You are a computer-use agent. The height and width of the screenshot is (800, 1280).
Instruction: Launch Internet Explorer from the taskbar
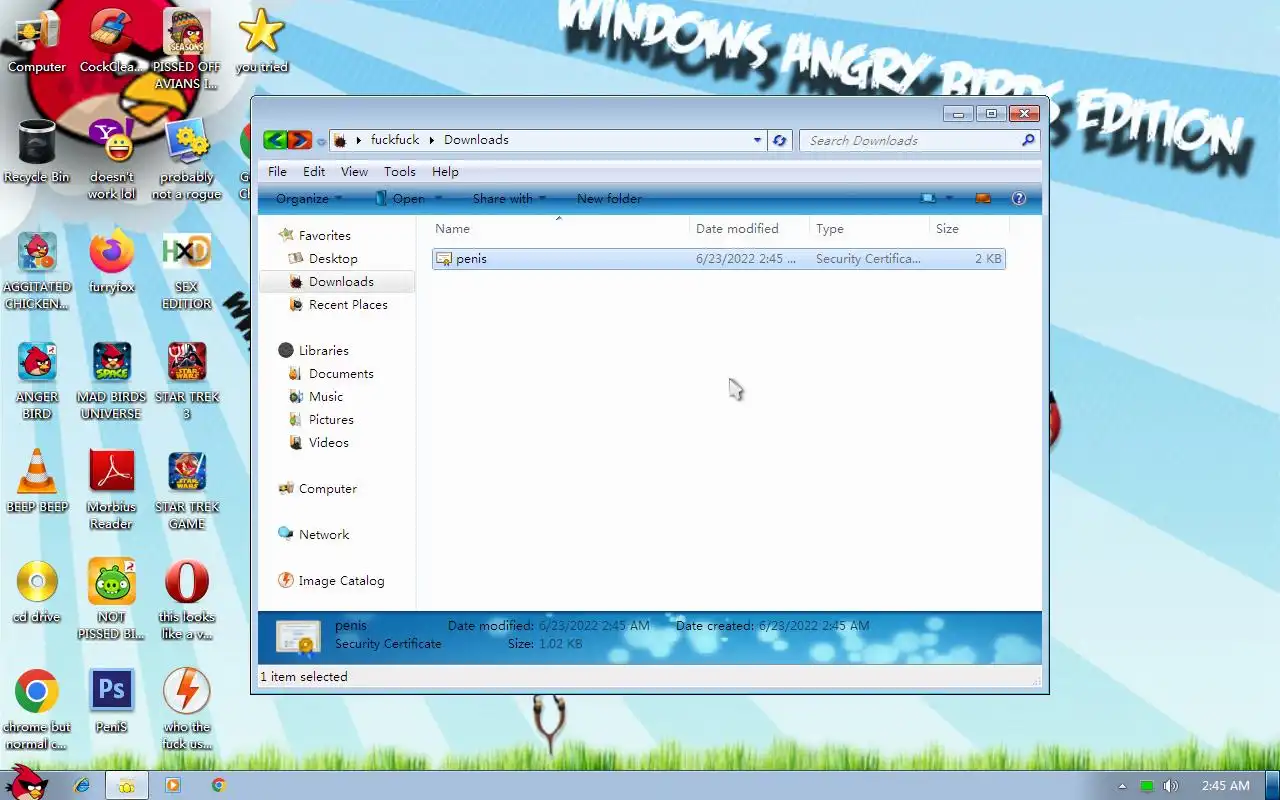point(82,785)
